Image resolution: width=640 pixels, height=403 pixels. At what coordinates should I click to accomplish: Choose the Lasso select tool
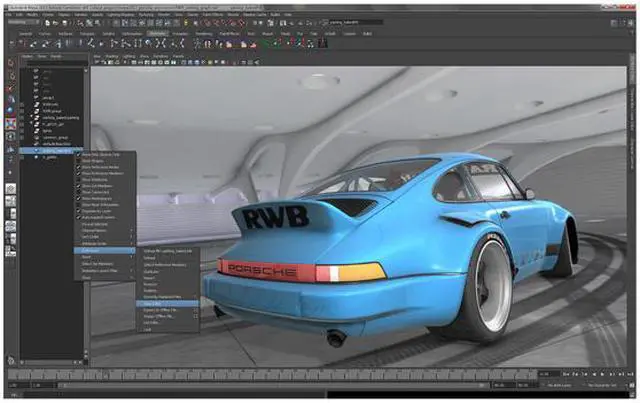pyautogui.click(x=11, y=76)
